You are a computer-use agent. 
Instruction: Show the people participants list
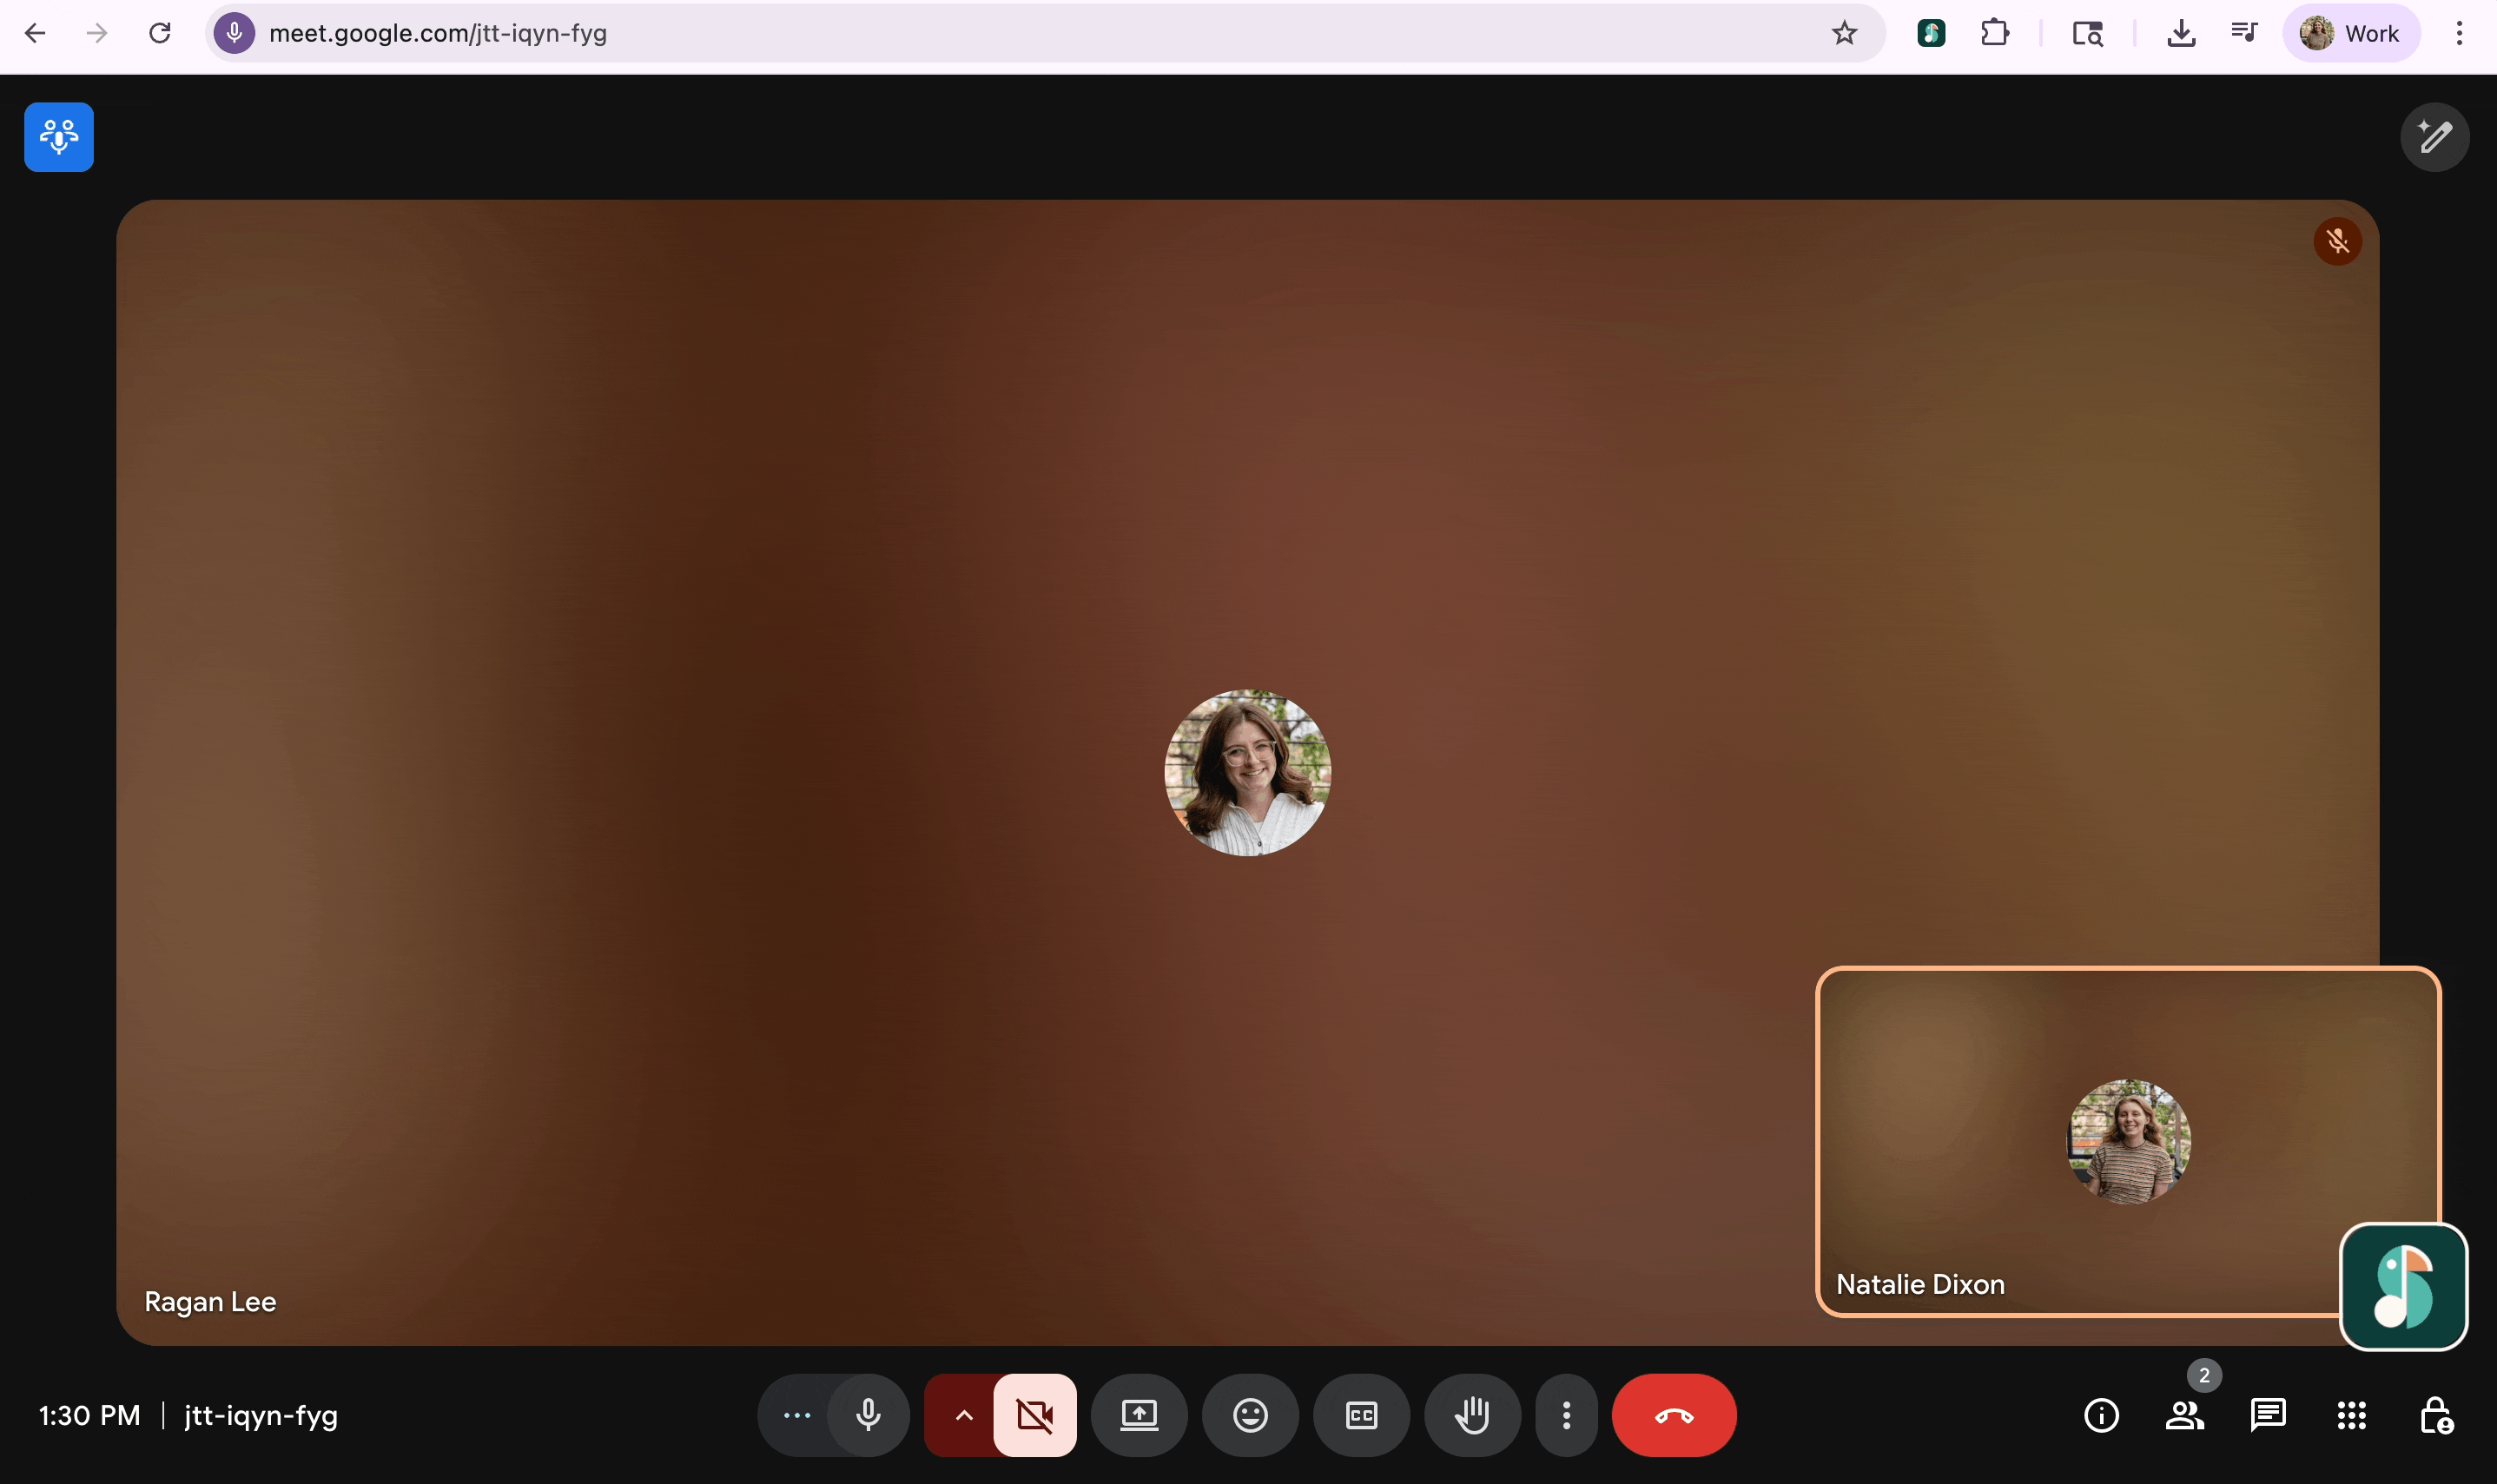coord(2184,1415)
